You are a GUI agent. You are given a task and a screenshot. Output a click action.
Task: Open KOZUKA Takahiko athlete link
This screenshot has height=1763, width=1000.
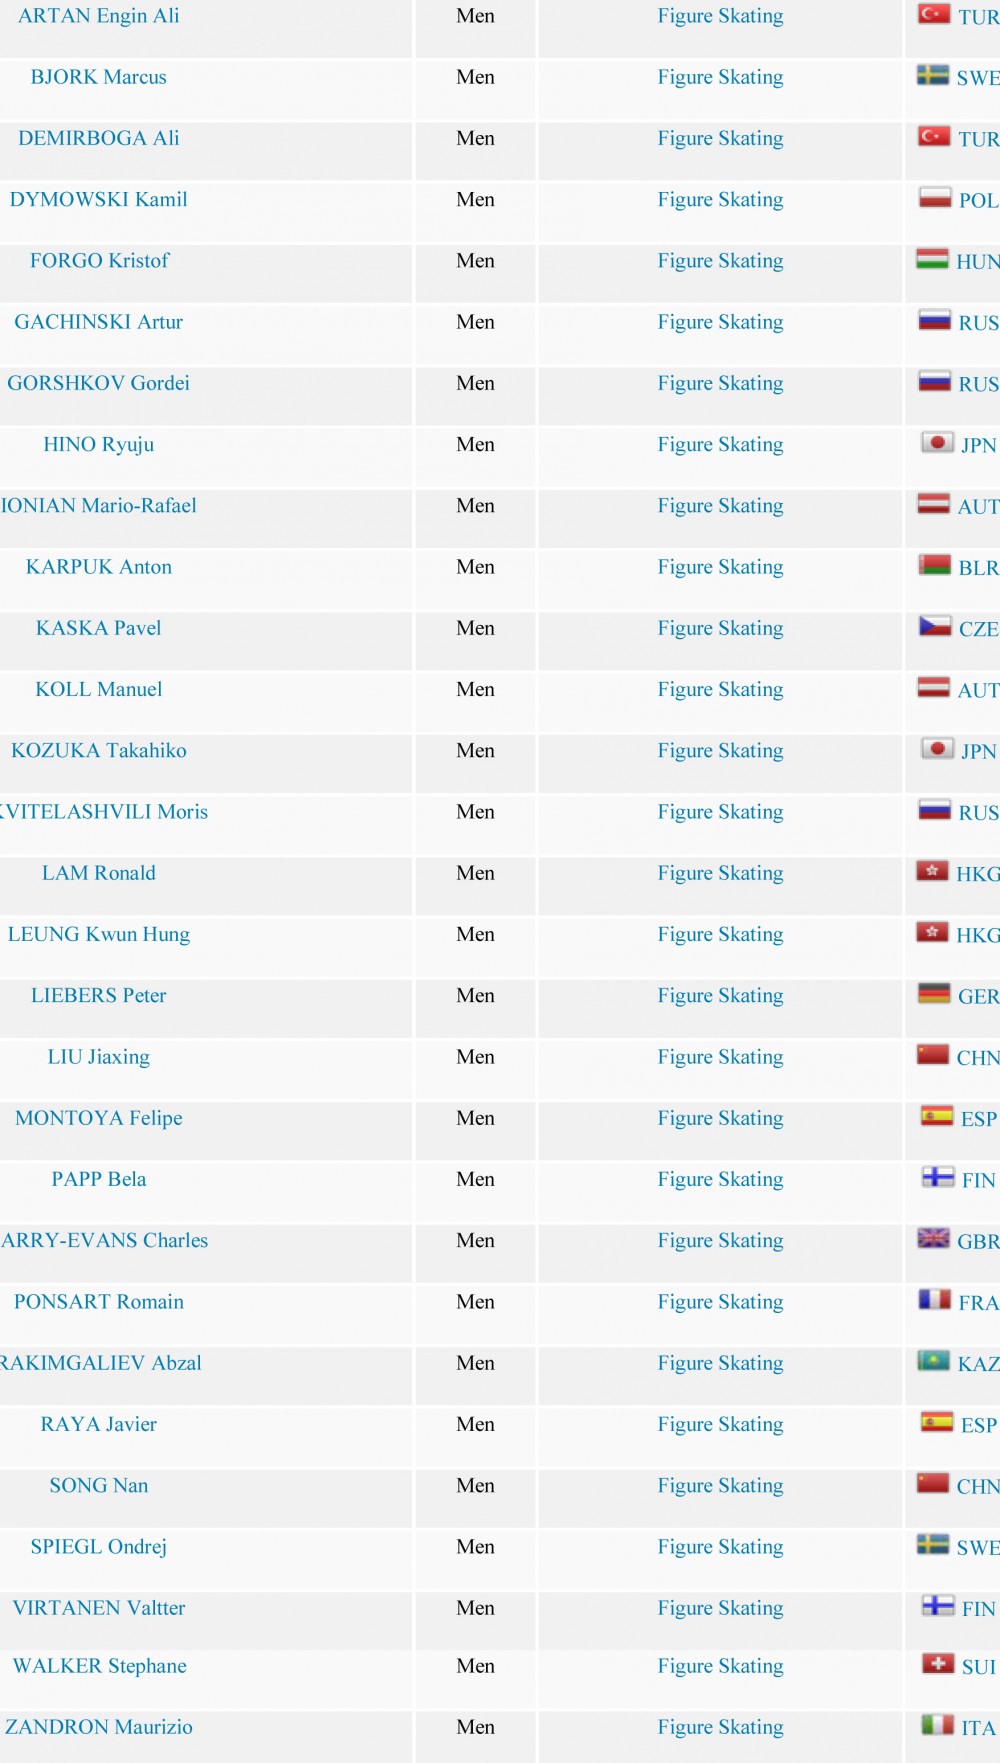[99, 750]
